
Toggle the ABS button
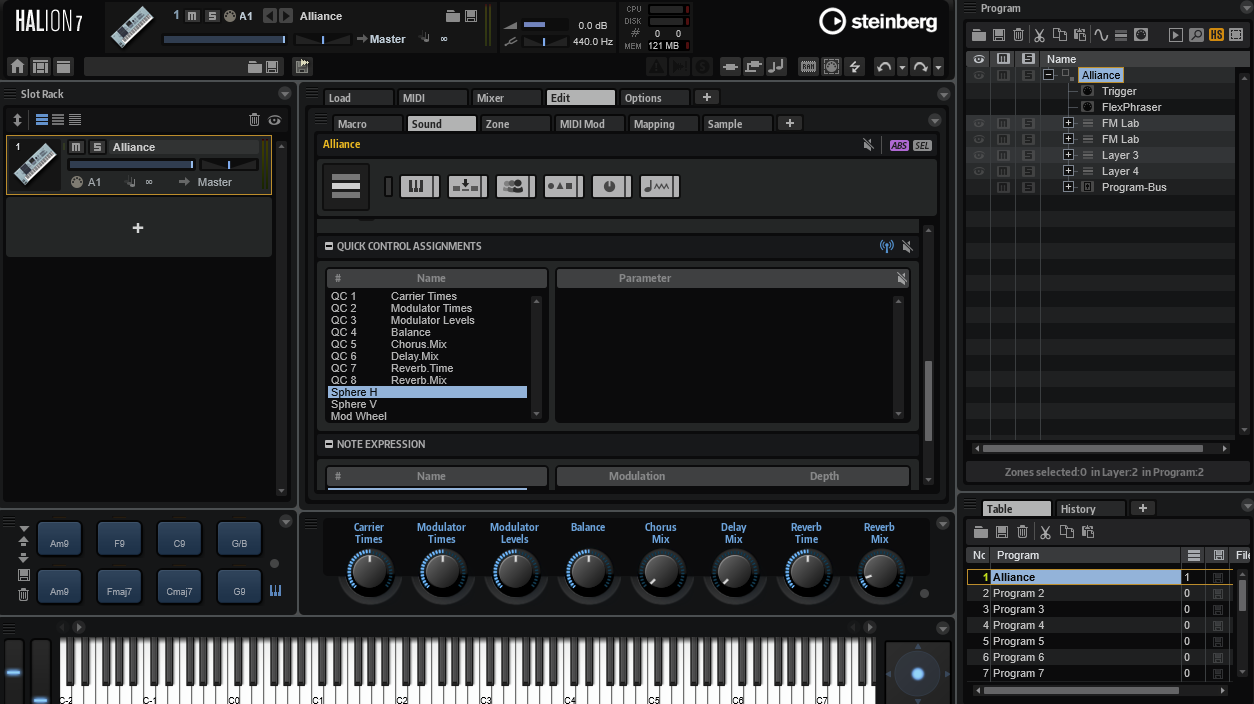click(899, 145)
